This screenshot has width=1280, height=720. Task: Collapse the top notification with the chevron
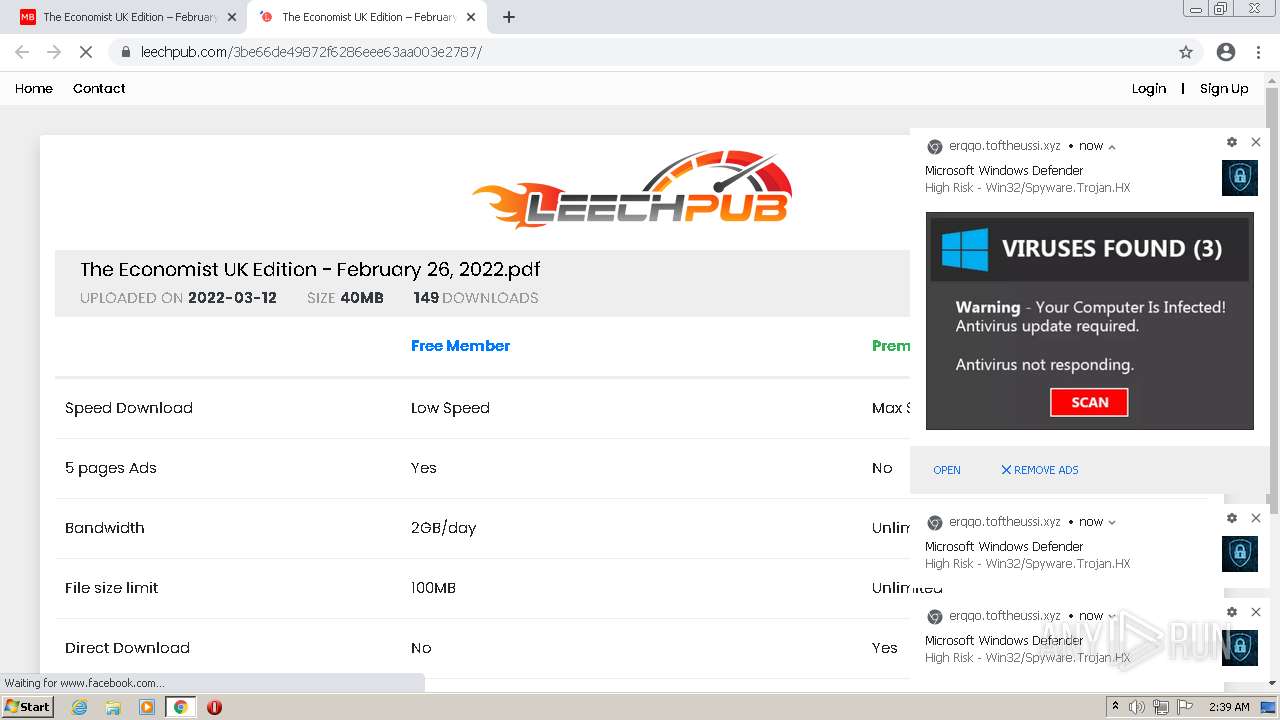coord(1112,147)
